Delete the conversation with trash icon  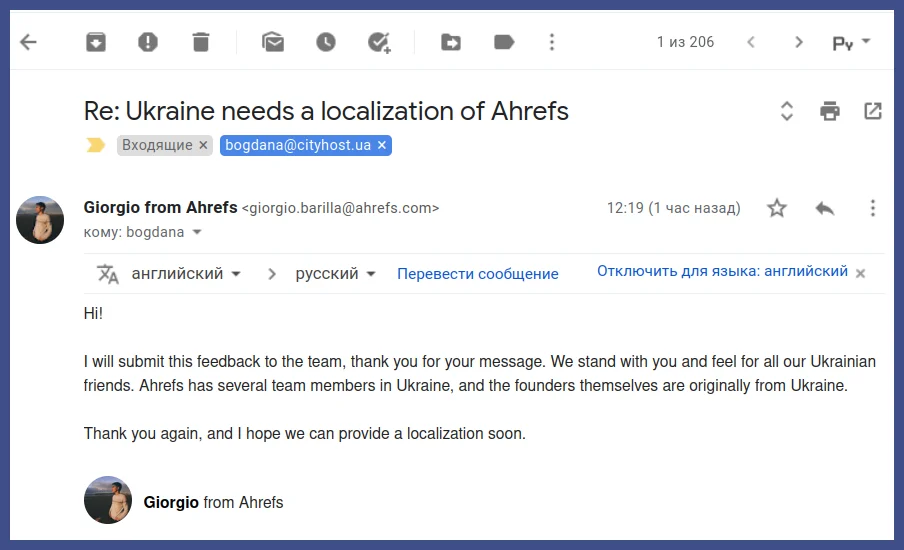(x=201, y=42)
